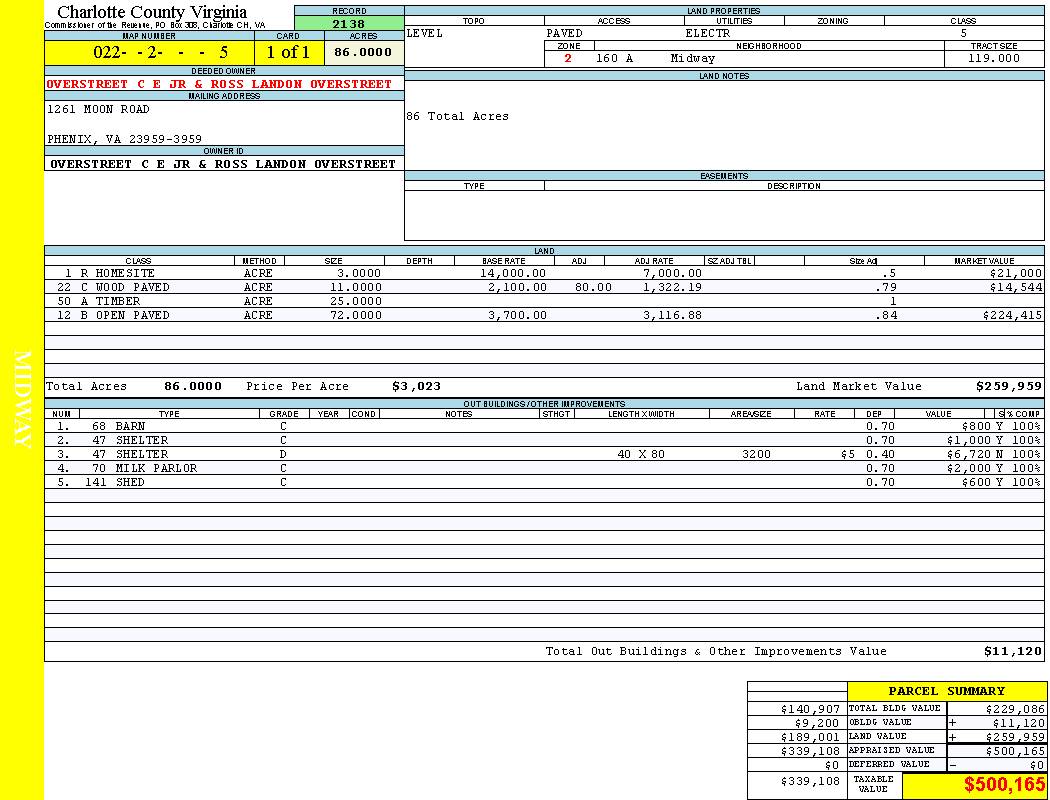
Task: Click the Midway neighborhood value
Action: (693, 58)
